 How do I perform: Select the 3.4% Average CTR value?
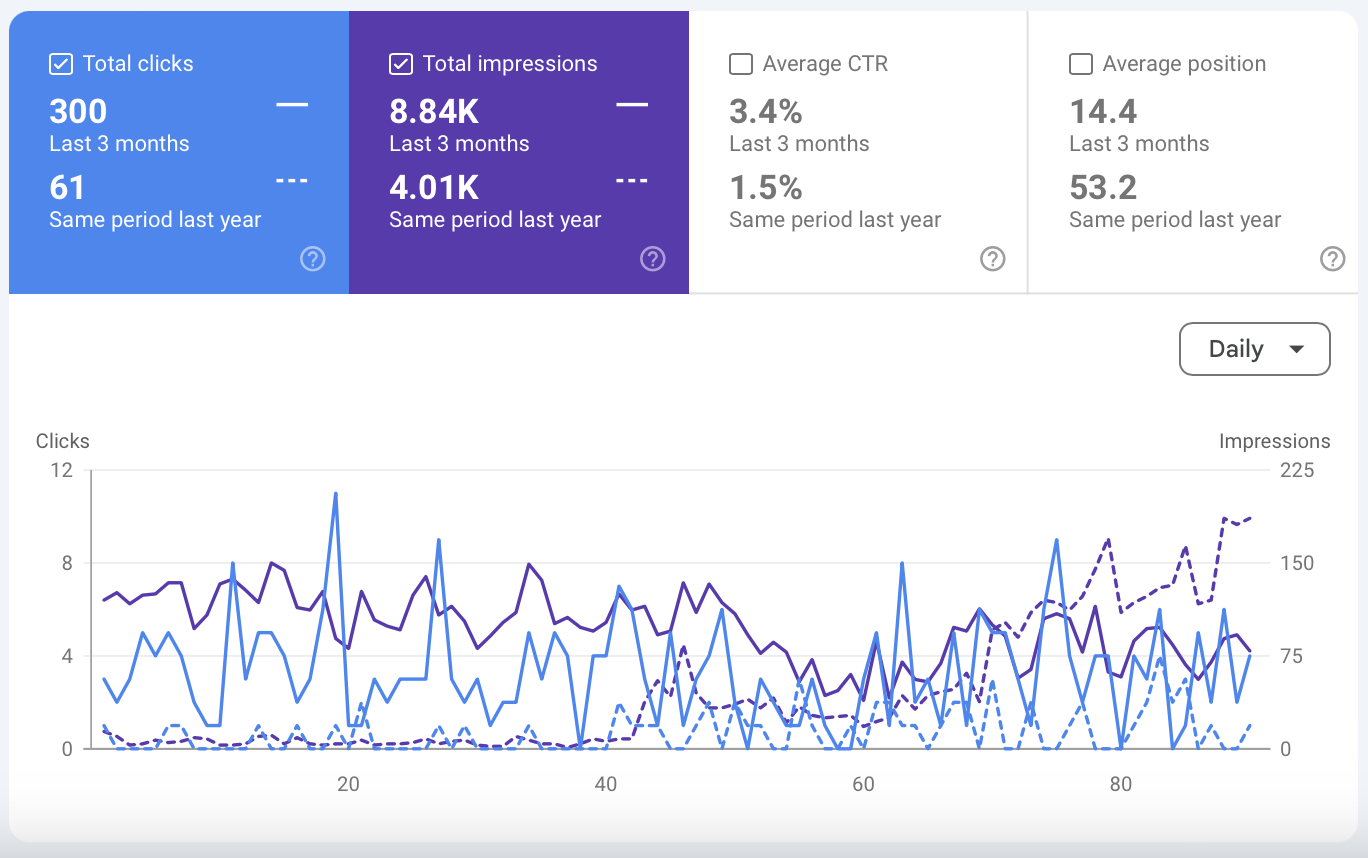coord(766,111)
